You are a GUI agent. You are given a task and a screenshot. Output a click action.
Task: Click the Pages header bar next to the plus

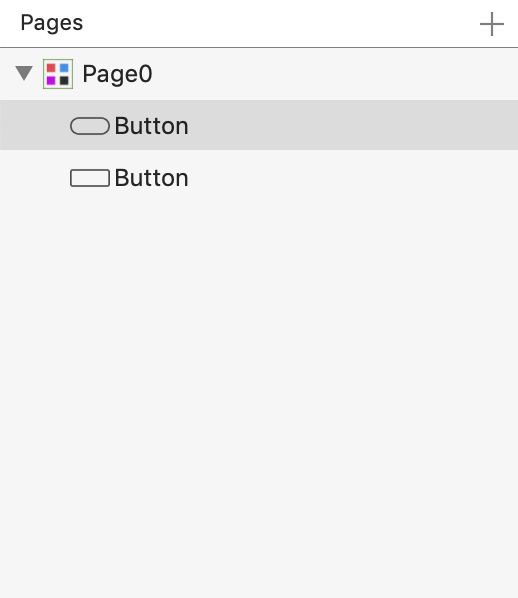(x=280, y=23)
